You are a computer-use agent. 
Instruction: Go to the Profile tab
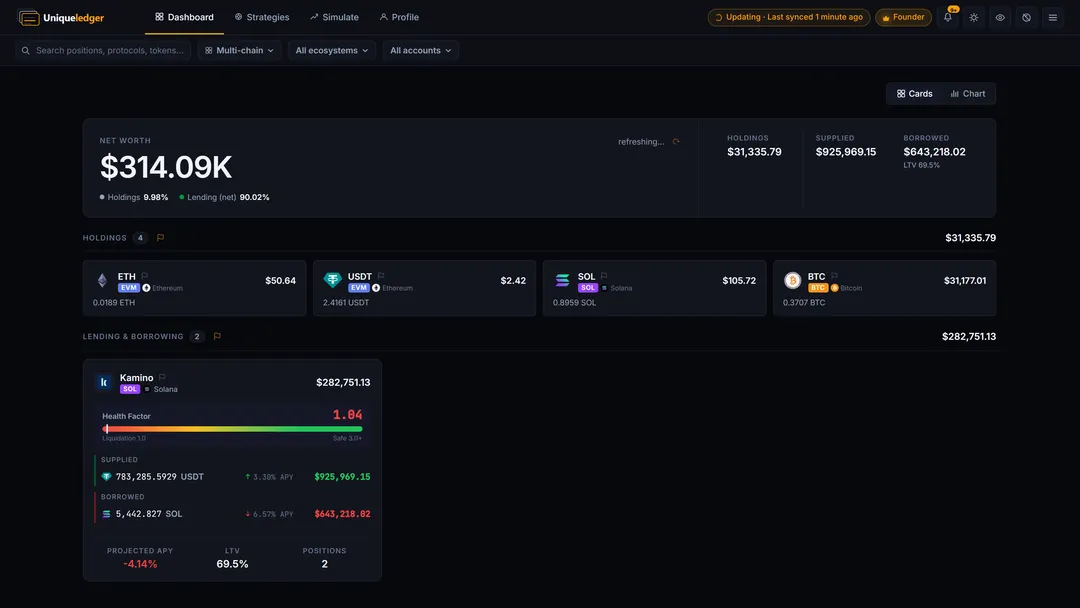tap(399, 17)
